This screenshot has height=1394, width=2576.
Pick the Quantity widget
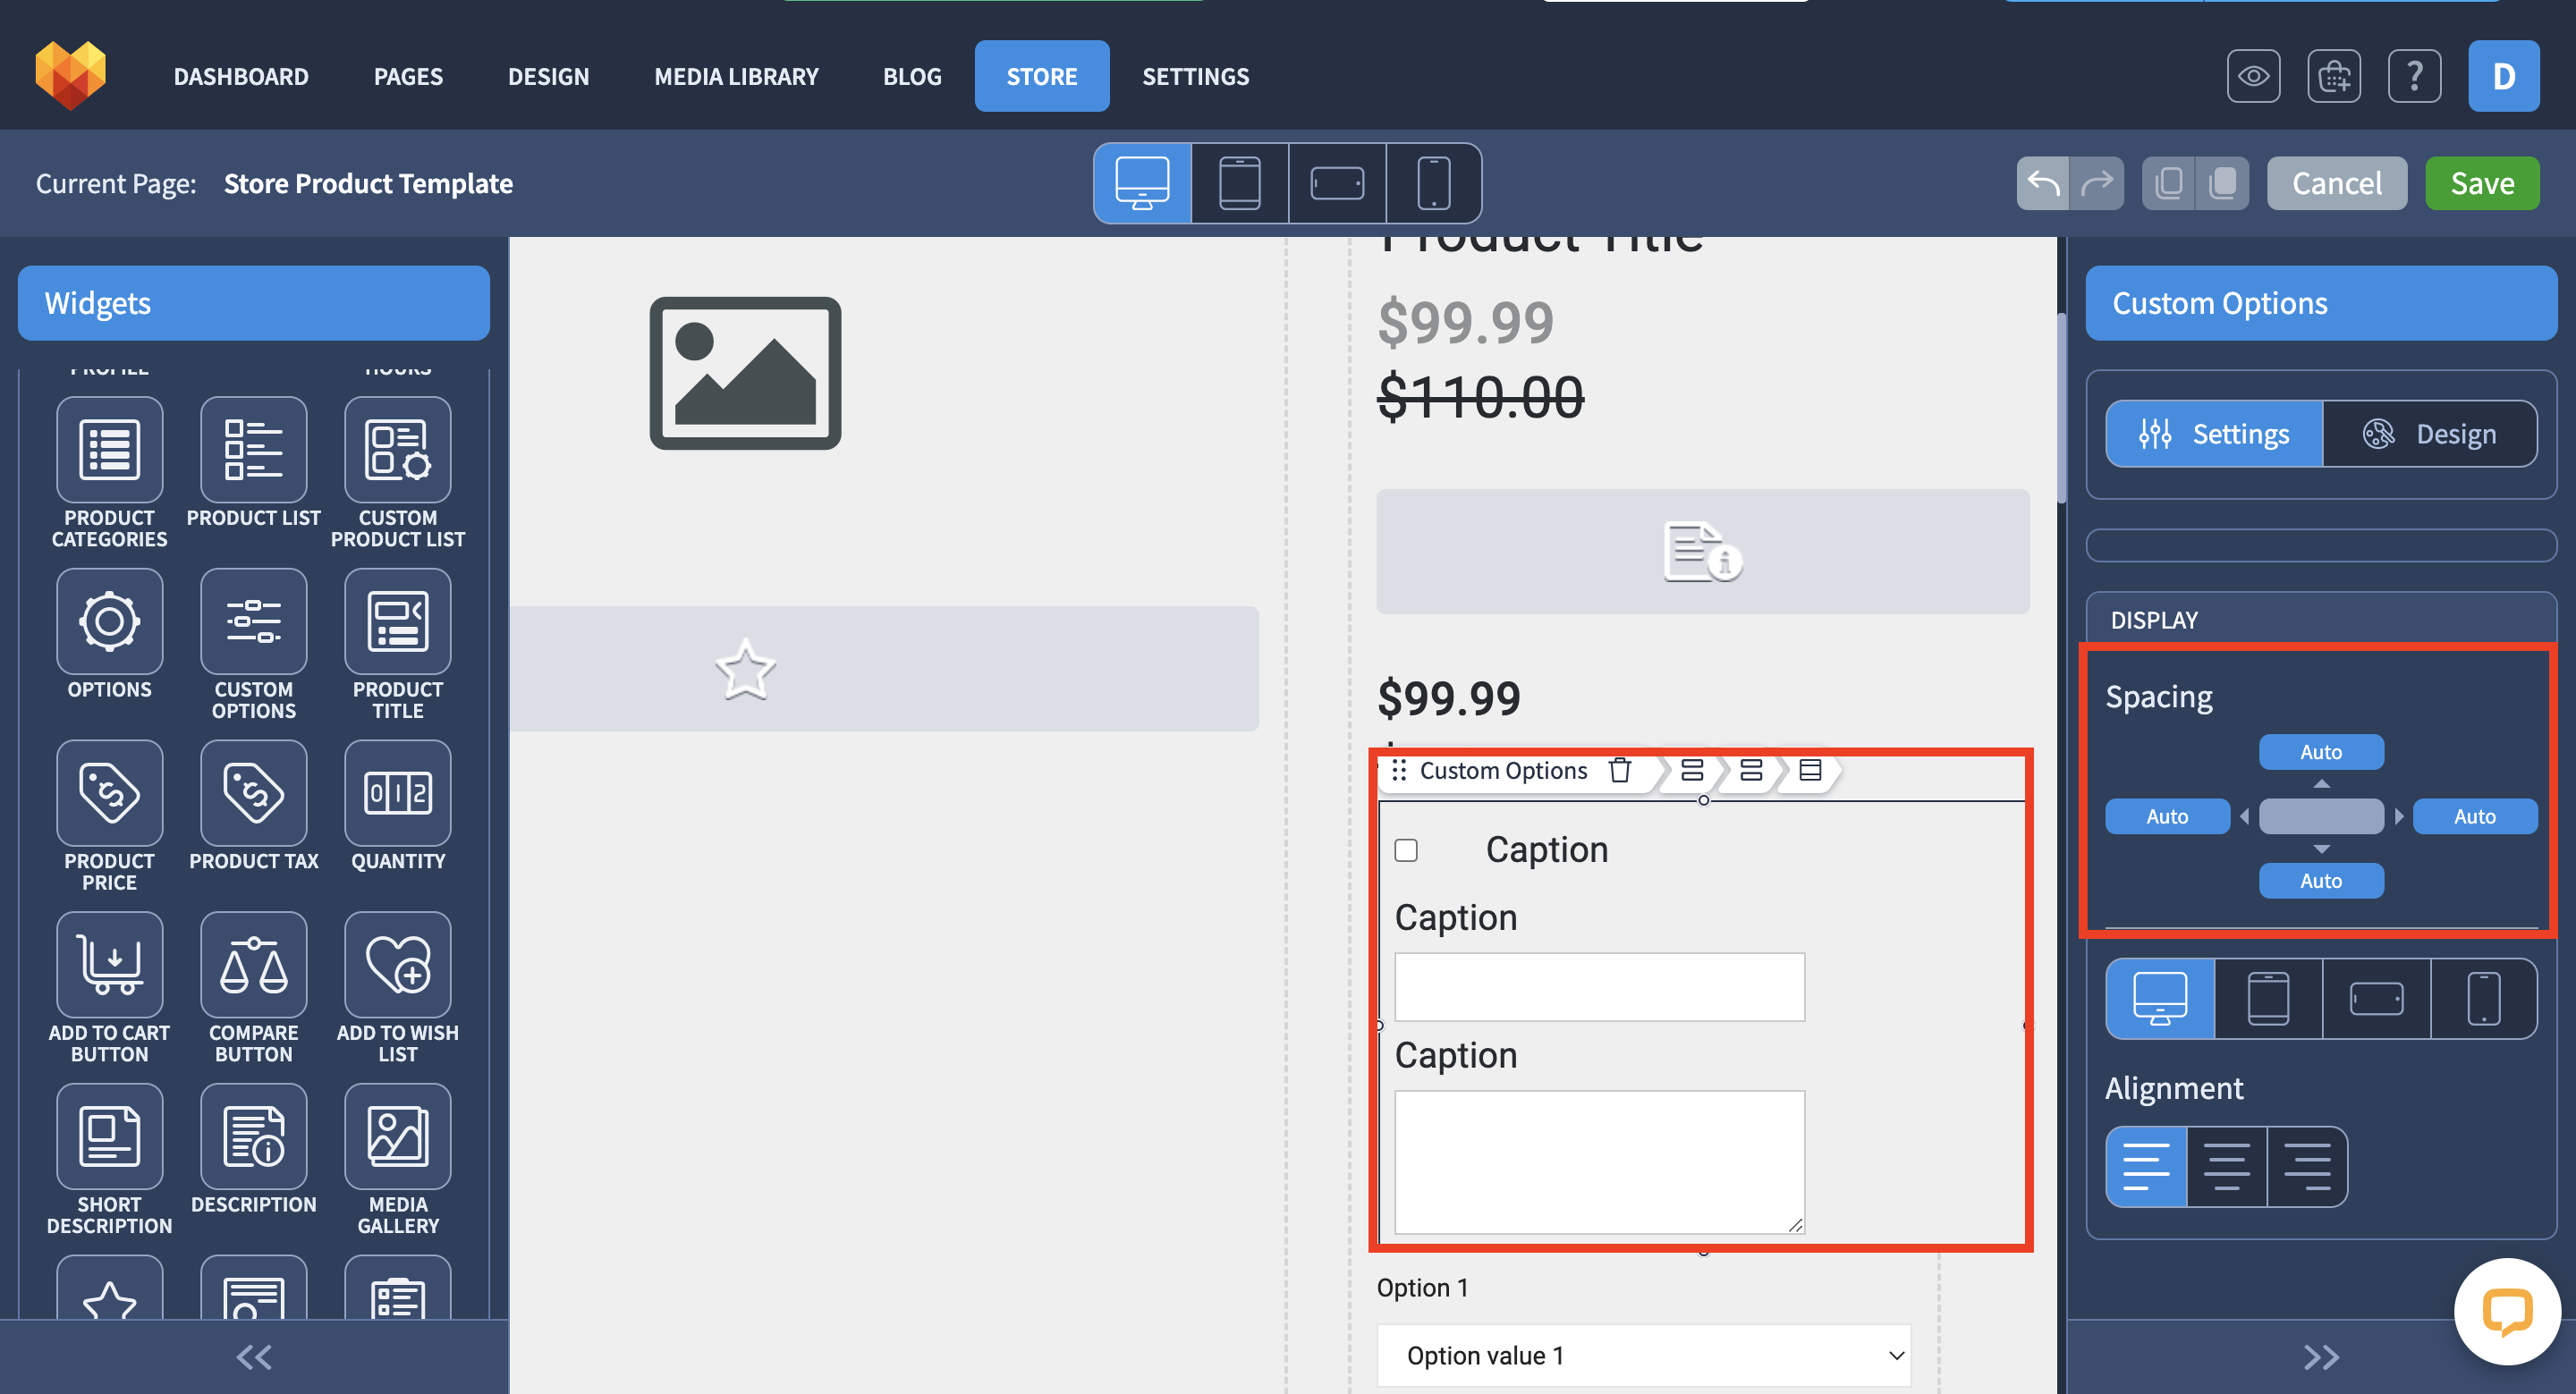397,794
